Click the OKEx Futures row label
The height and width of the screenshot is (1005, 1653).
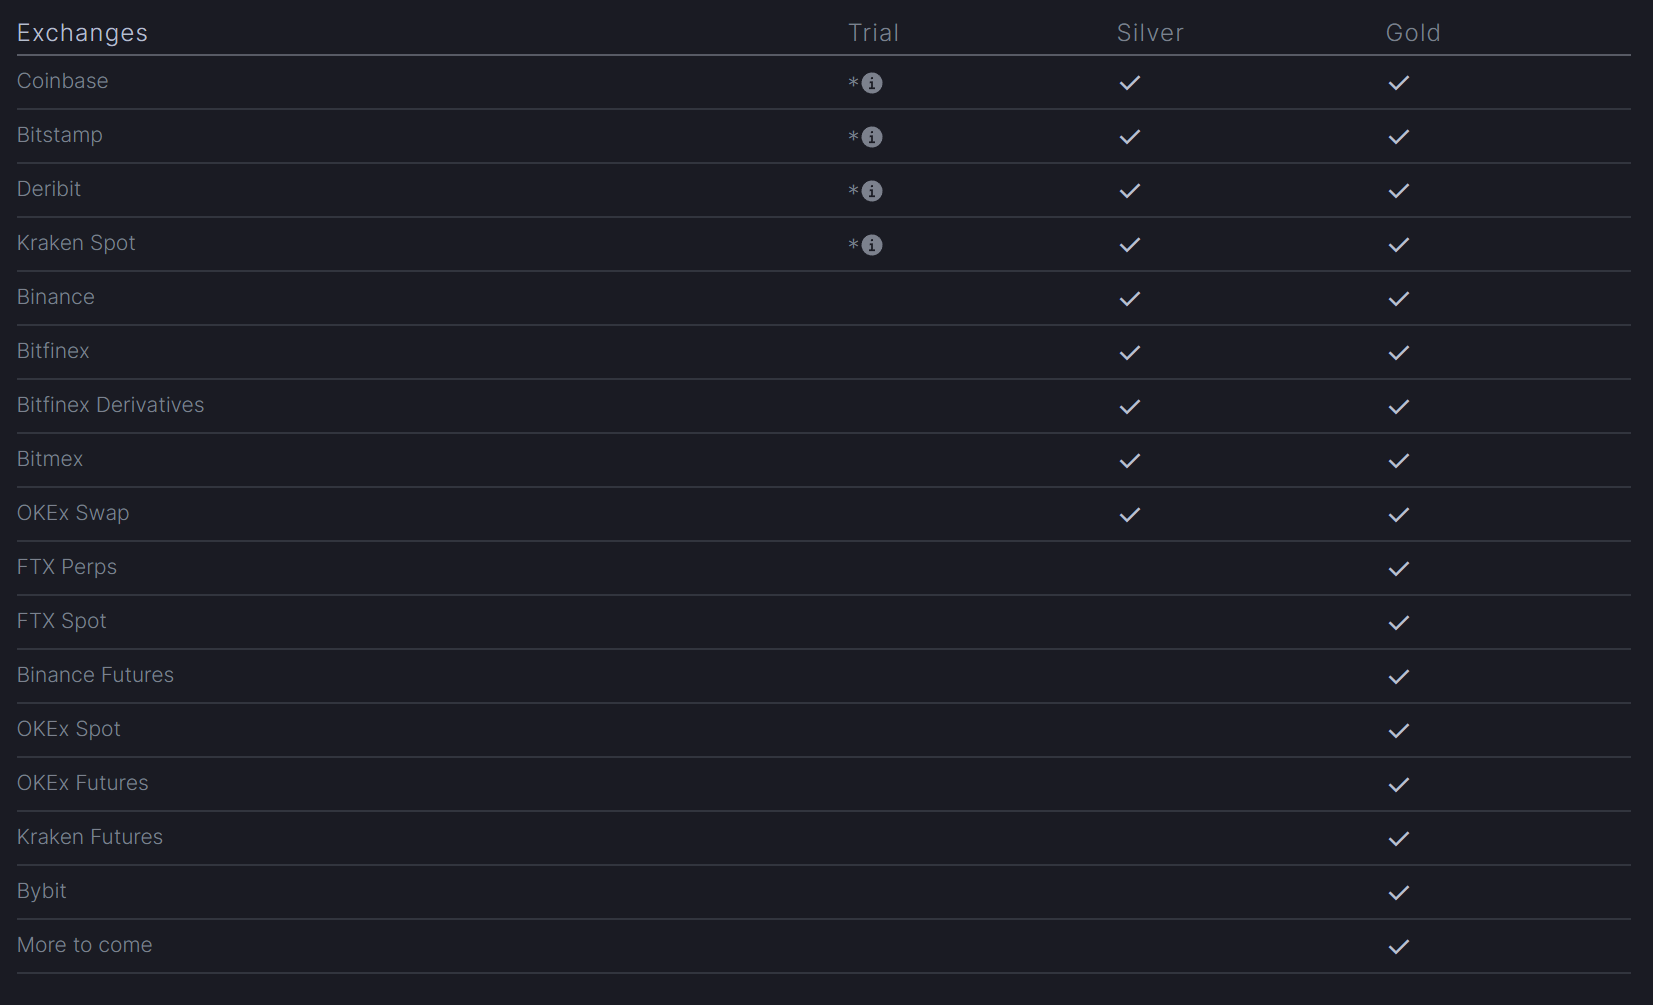click(x=82, y=783)
